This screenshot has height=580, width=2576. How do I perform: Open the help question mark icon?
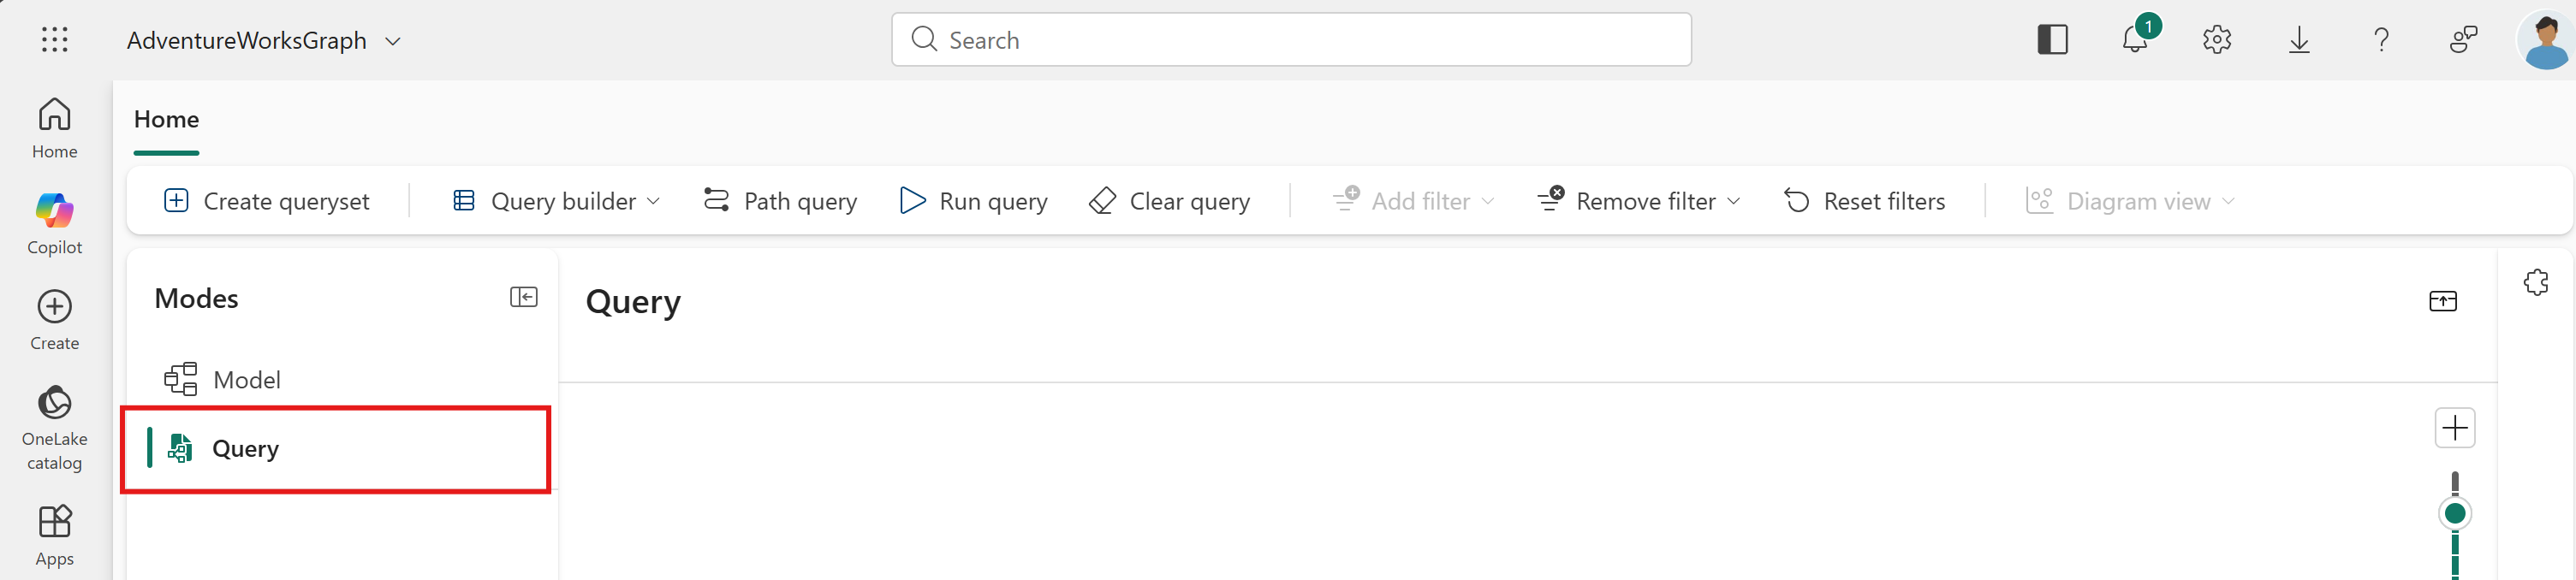click(2381, 40)
